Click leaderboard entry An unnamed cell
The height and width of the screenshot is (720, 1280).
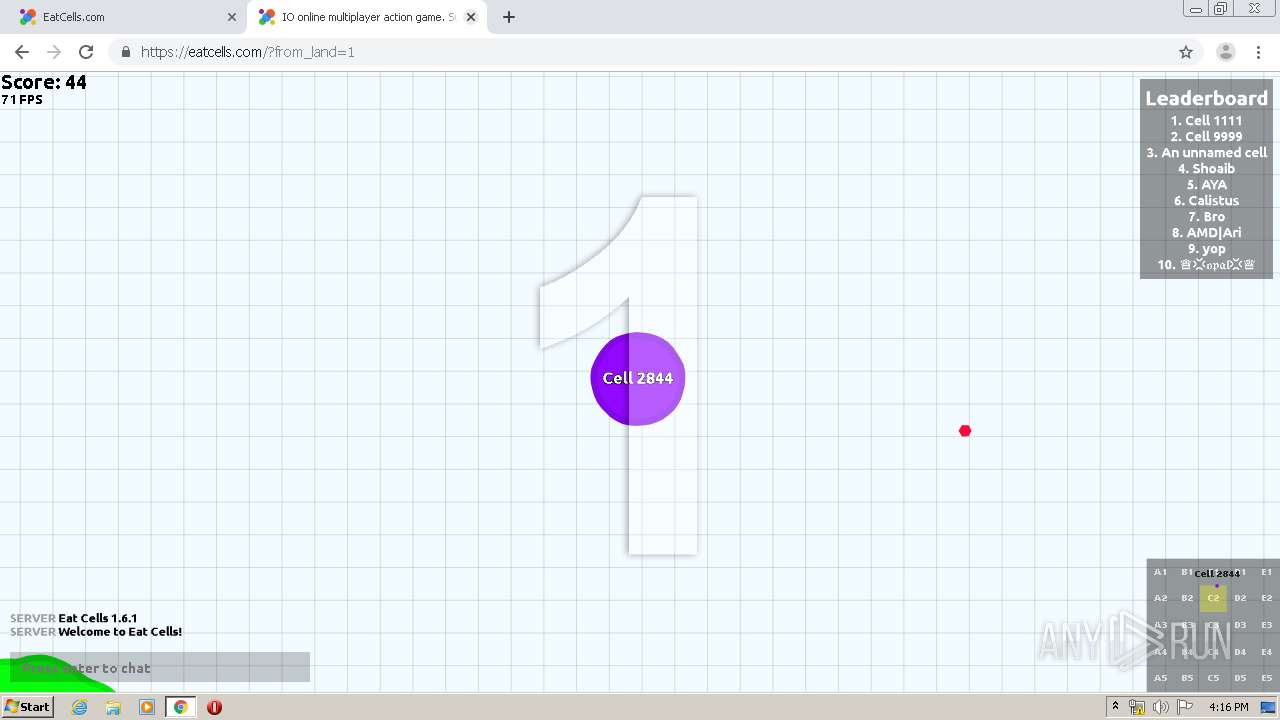click(1206, 152)
